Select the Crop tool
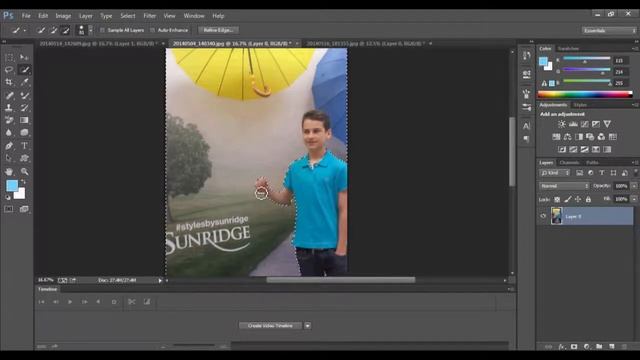Image resolution: width=640 pixels, height=360 pixels. (x=9, y=82)
